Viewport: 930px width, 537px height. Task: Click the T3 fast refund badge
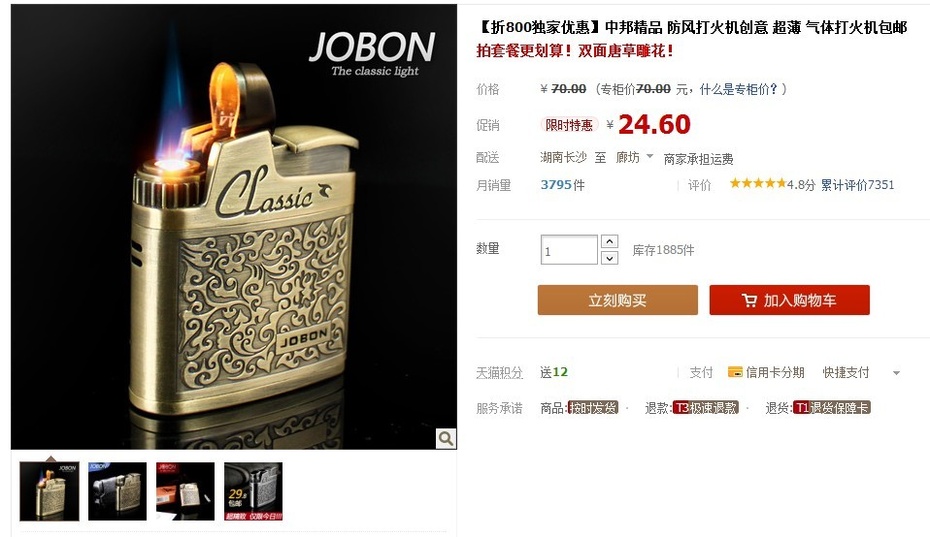point(706,408)
